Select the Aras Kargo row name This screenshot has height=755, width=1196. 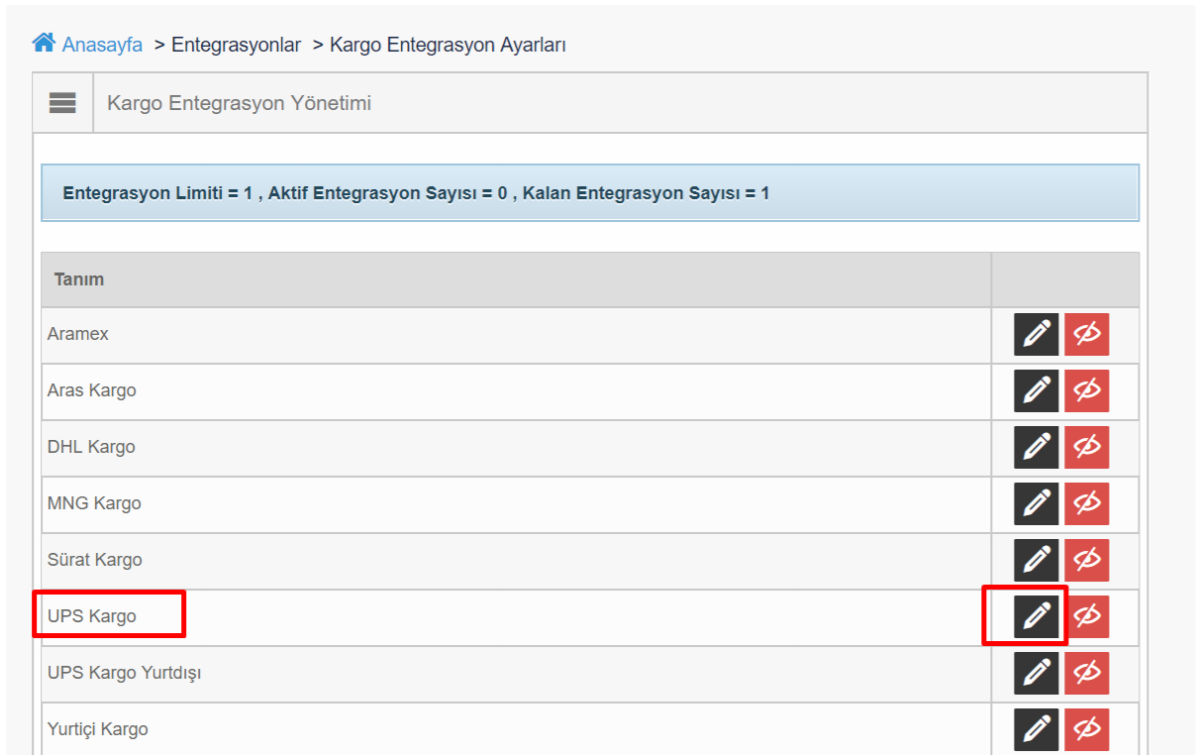(92, 390)
